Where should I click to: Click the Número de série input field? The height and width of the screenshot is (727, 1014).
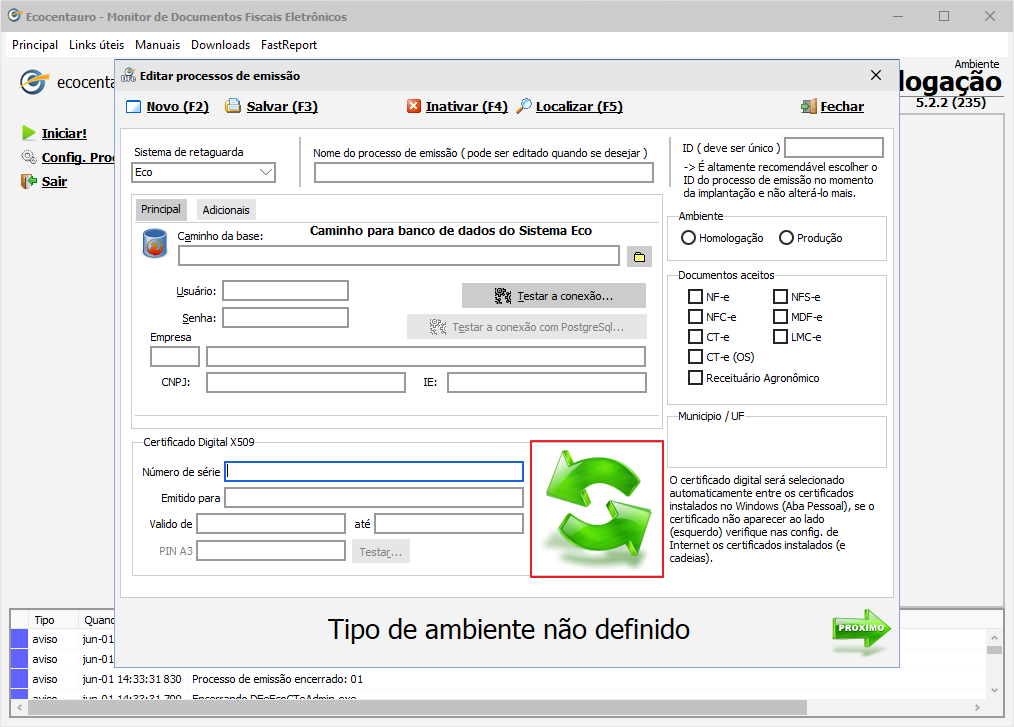click(374, 471)
